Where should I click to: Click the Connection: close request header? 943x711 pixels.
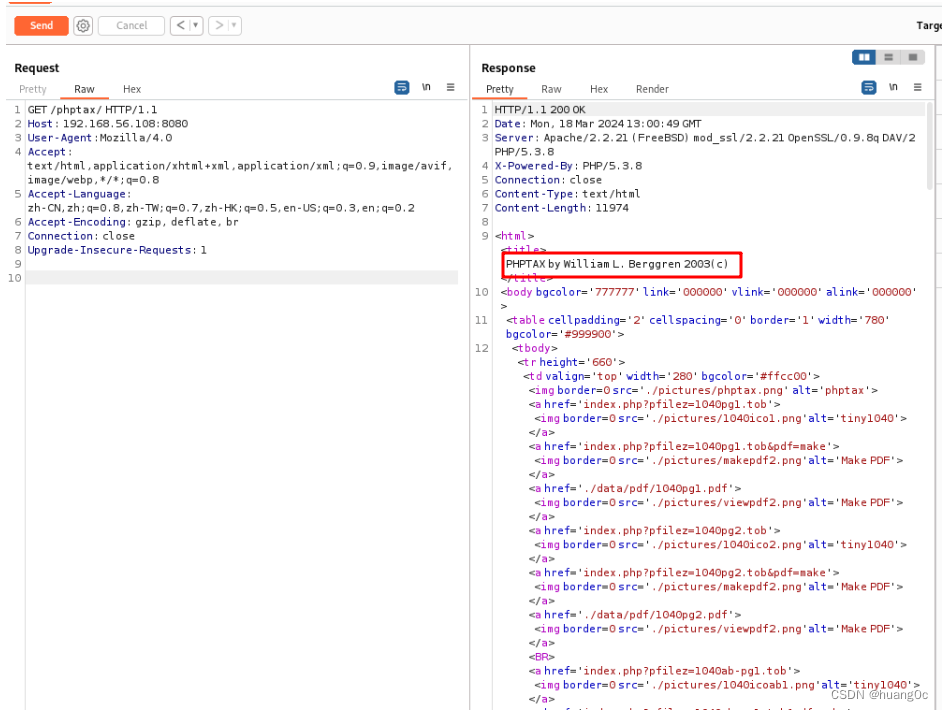pyautogui.click(x=81, y=236)
